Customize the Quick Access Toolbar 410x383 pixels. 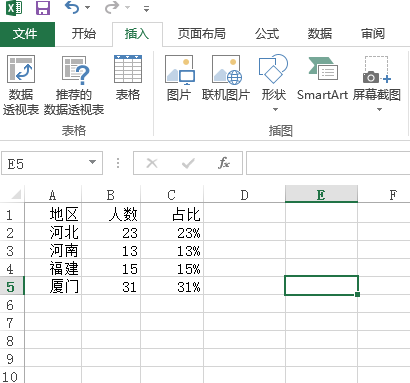tap(146, 9)
